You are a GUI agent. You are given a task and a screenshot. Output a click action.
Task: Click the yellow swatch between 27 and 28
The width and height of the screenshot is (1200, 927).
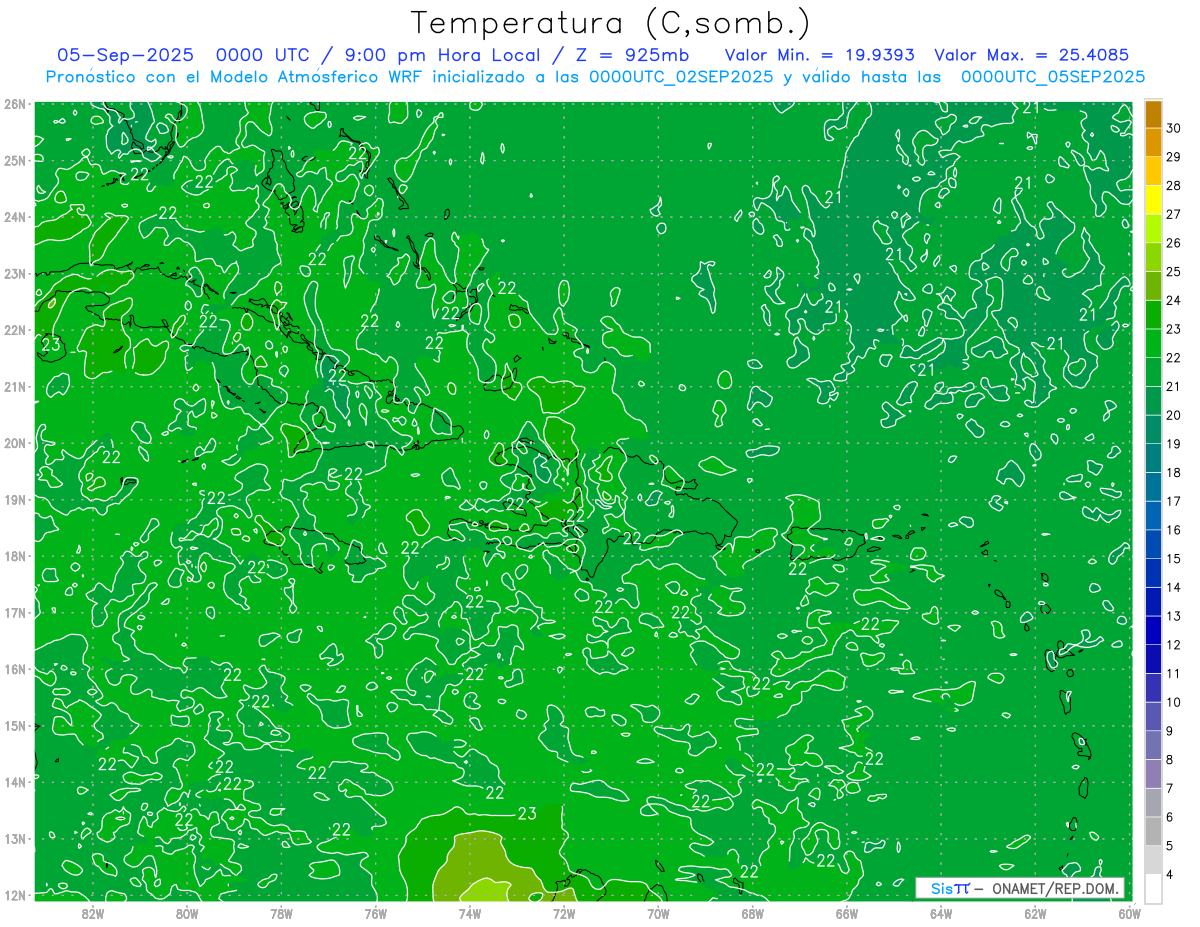[x=1153, y=200]
